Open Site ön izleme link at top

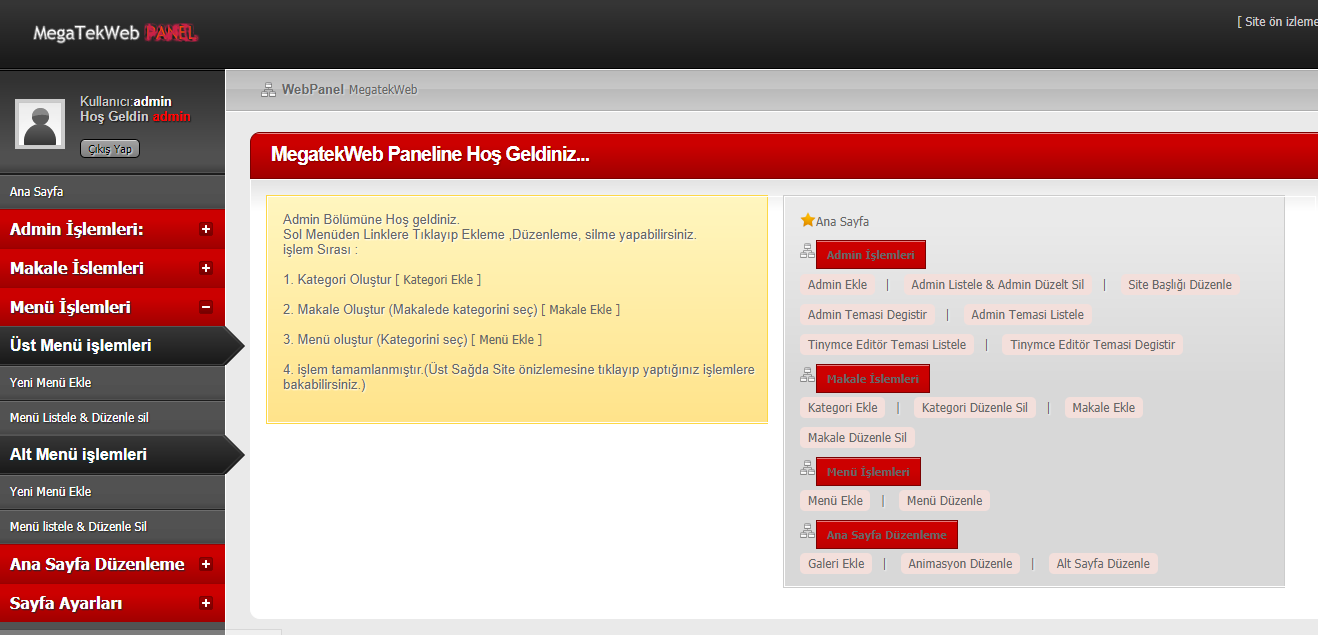[1280, 22]
